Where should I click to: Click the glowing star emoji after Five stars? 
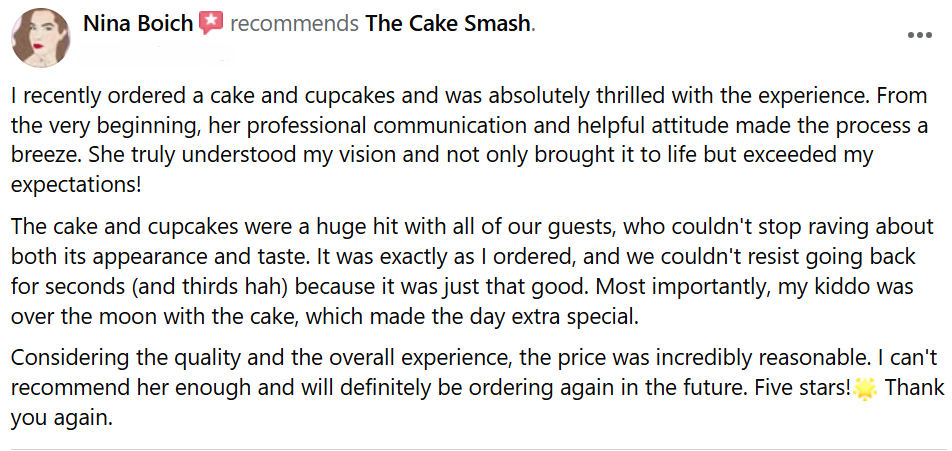click(865, 388)
